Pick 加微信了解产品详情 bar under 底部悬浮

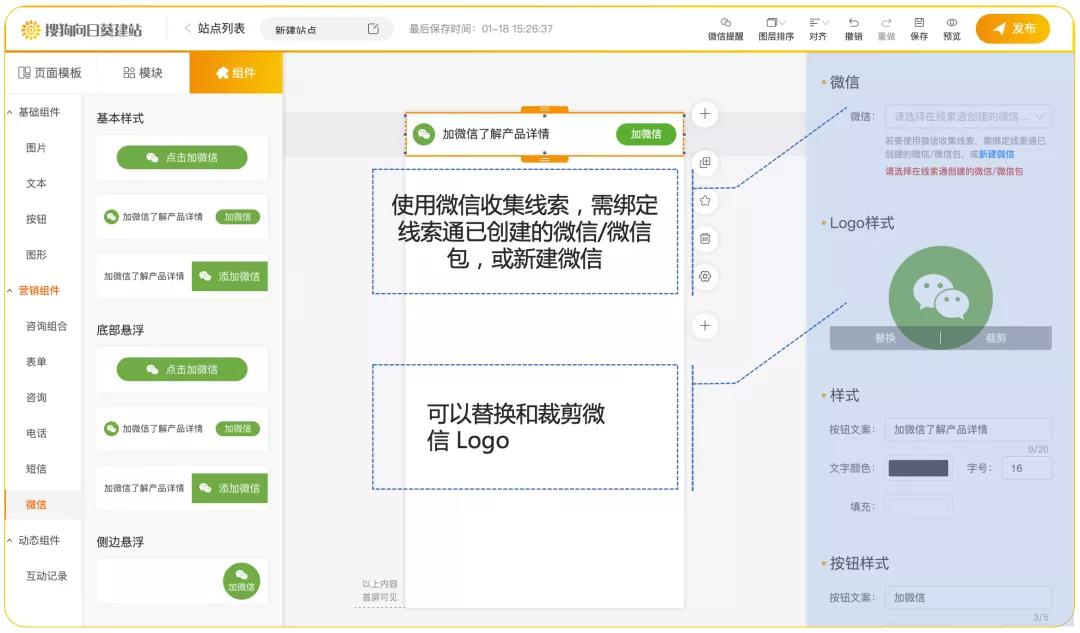pyautogui.click(x=182, y=428)
